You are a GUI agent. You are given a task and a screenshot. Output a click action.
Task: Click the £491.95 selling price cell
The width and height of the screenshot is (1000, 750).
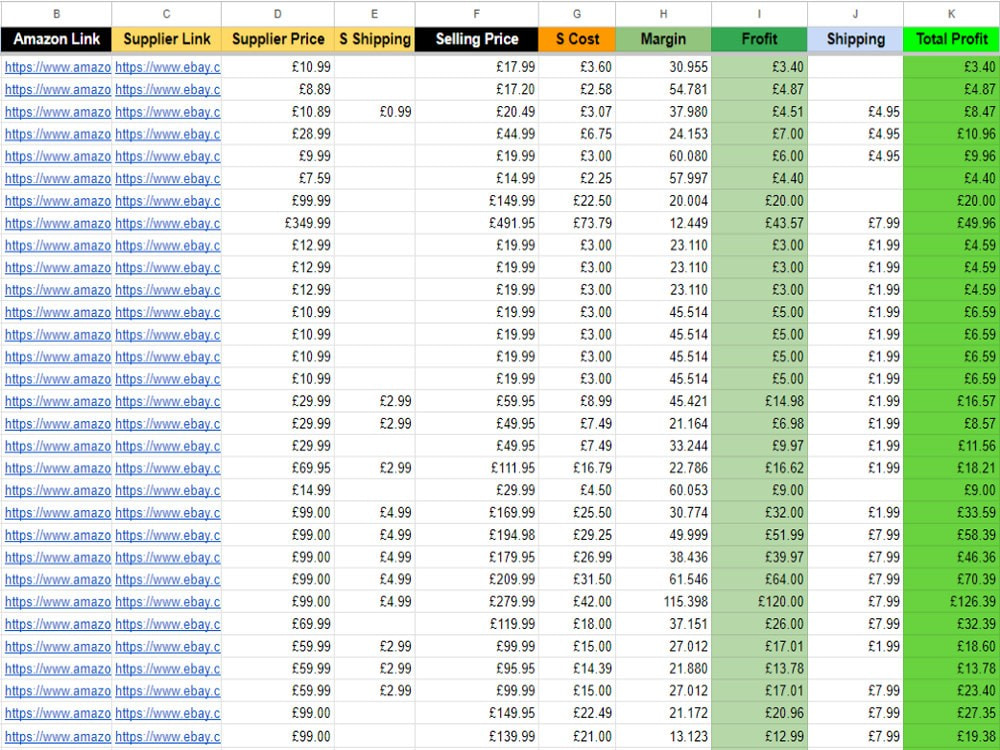[x=476, y=223]
